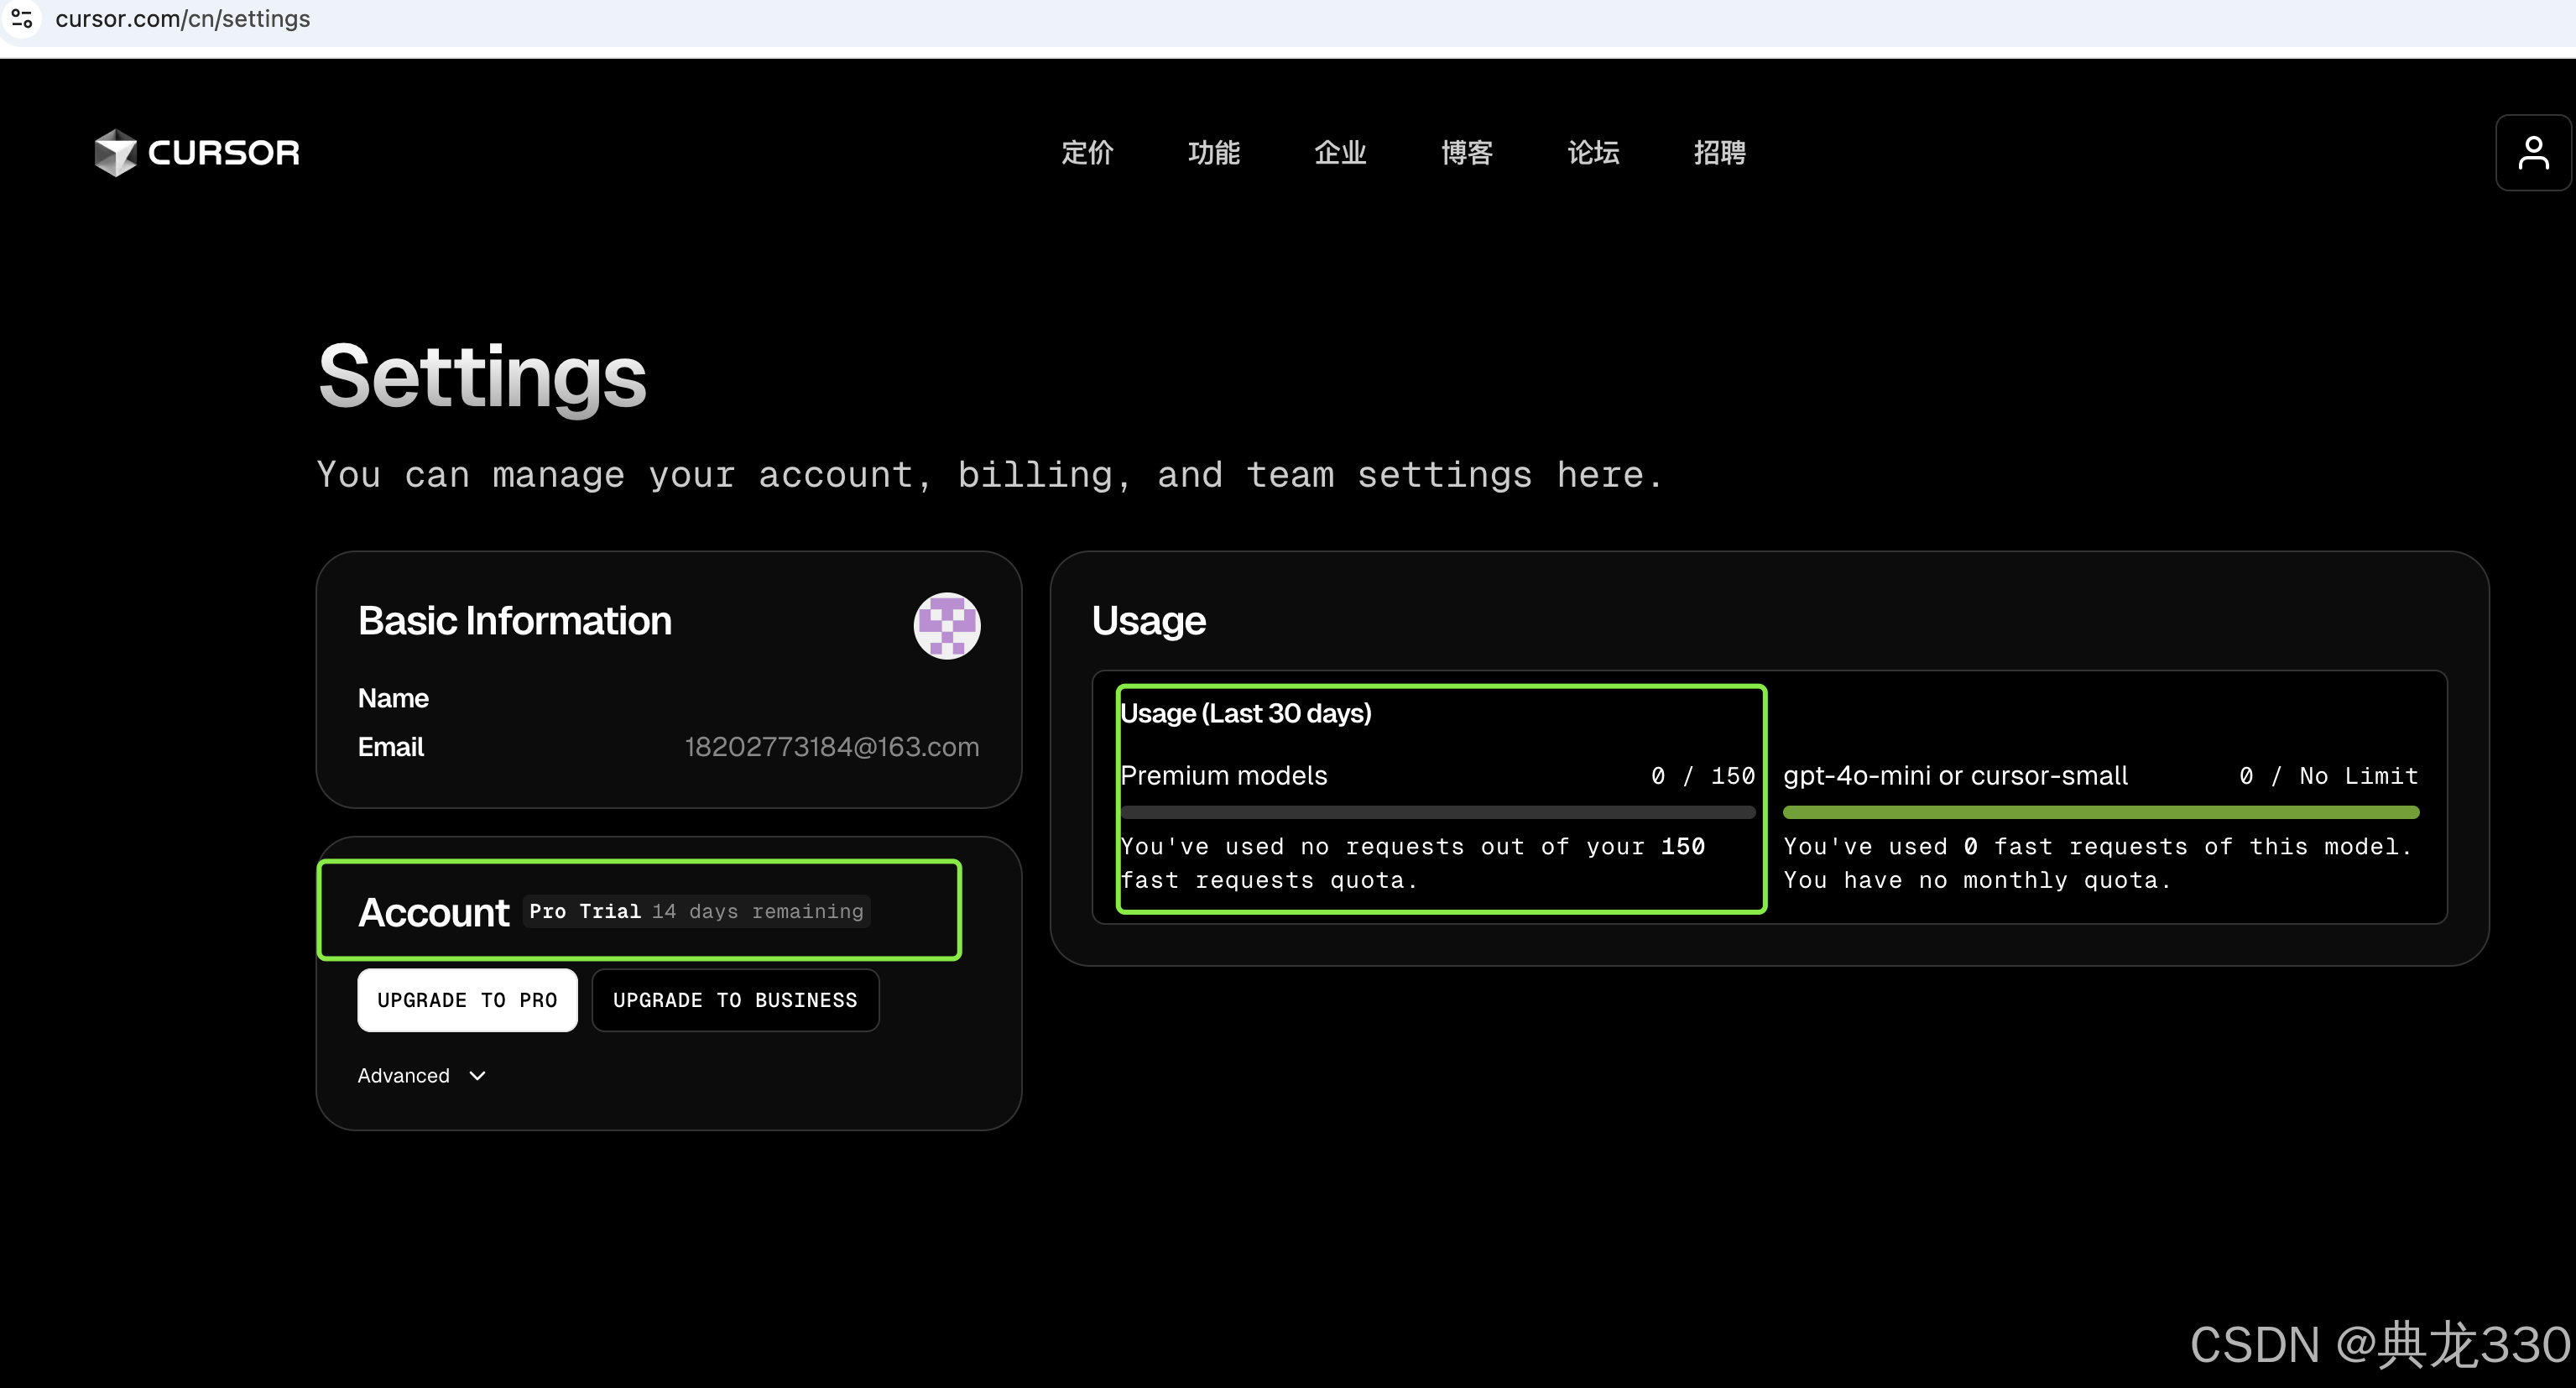Open the 论坛 forum link
Image resolution: width=2576 pixels, height=1388 pixels.
pos(1593,153)
